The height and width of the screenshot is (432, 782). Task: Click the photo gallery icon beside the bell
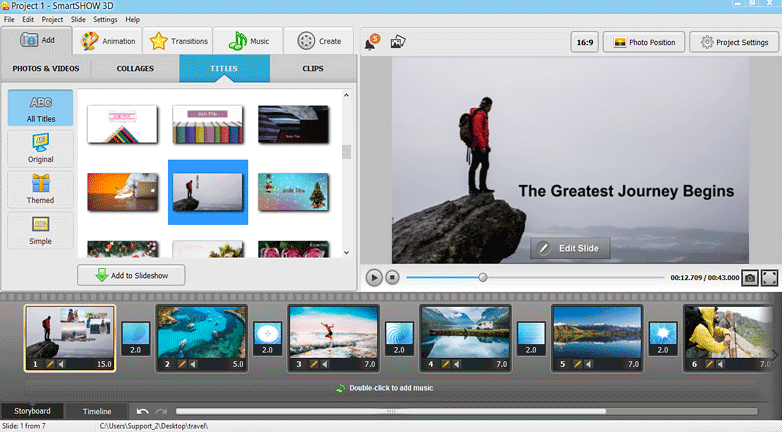(x=398, y=42)
